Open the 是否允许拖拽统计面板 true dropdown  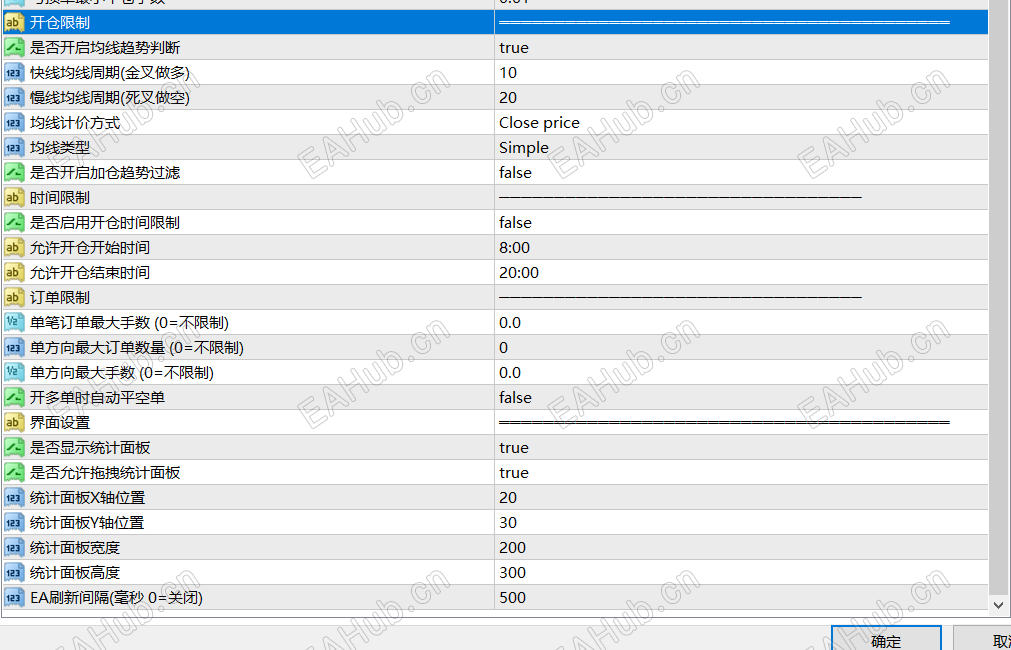coord(741,473)
